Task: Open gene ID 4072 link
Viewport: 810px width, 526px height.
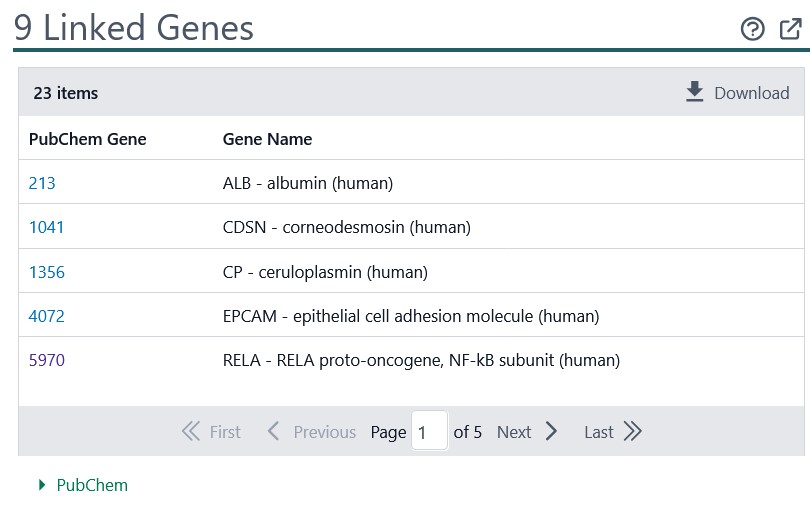Action: pos(46,316)
